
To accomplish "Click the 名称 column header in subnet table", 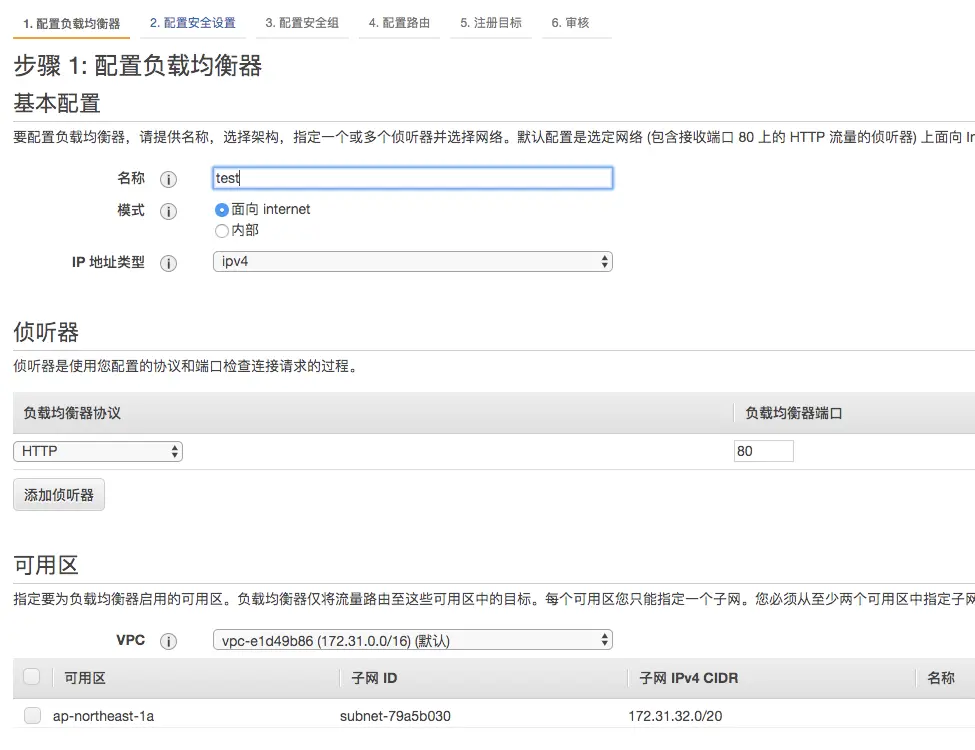I will (x=941, y=678).
